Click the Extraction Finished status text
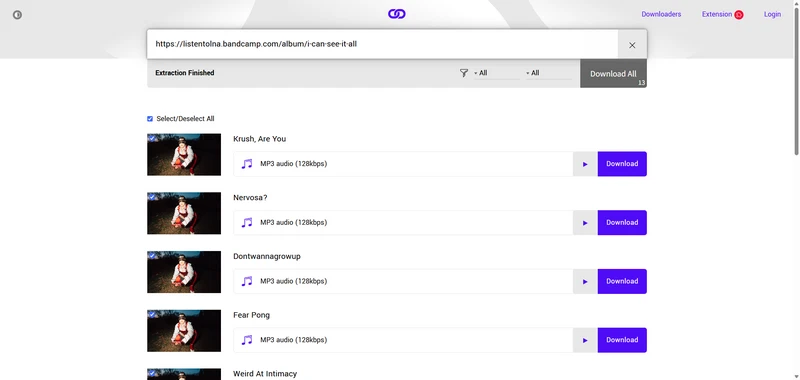800x380 pixels. click(185, 73)
